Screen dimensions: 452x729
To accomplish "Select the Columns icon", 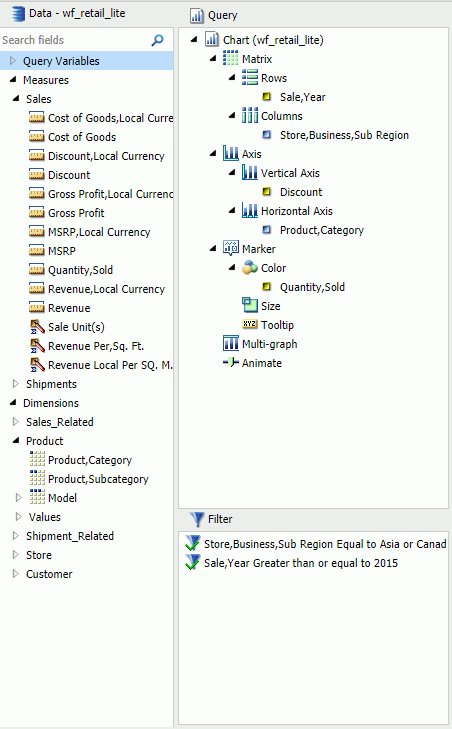I will pos(250,115).
